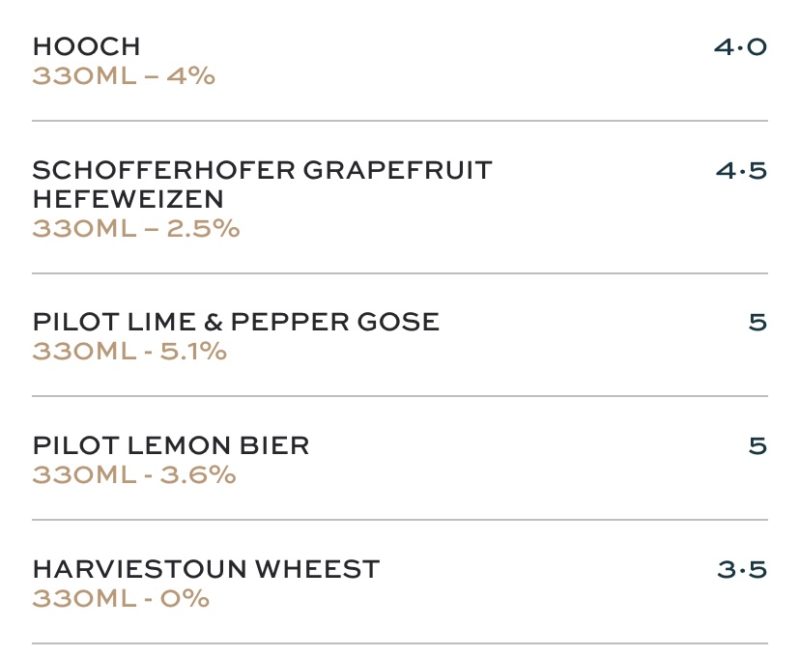This screenshot has height=656, width=800.
Task: Click the Hooch 330ML – 4% details
Action: tap(123, 76)
